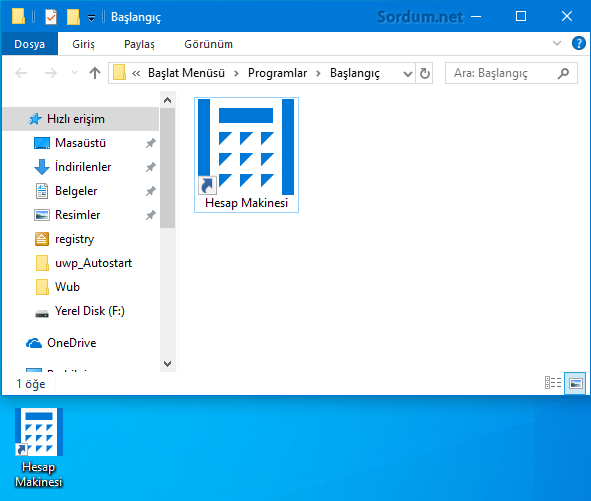
Task: Click the İndirilenler download arrow icon
Action: [x=42, y=167]
